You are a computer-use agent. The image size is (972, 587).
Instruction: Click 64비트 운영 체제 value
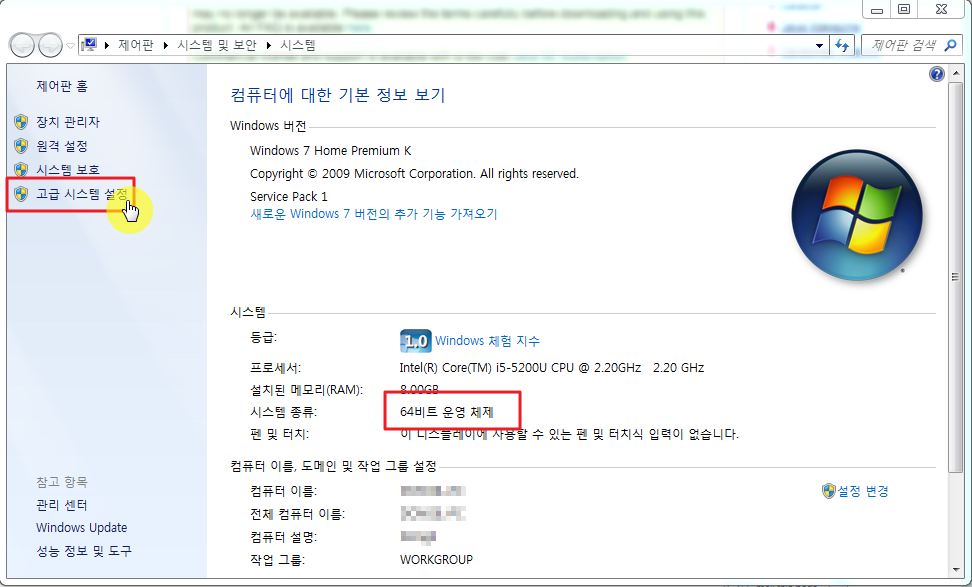(446, 412)
